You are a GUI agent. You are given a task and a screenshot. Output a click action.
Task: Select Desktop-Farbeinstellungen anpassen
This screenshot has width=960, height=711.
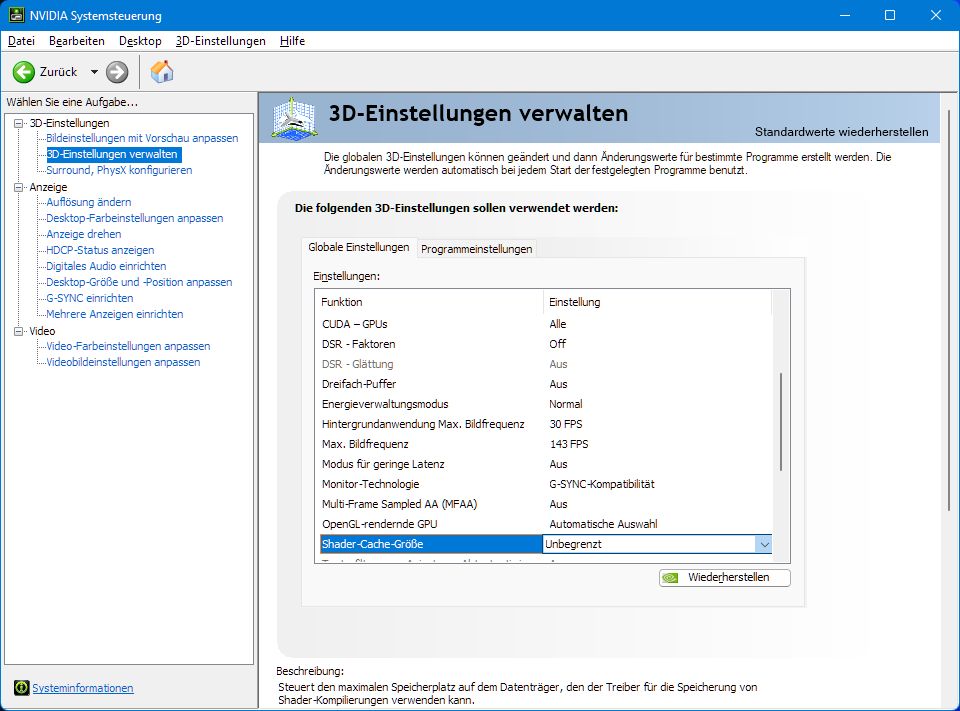(x=135, y=218)
